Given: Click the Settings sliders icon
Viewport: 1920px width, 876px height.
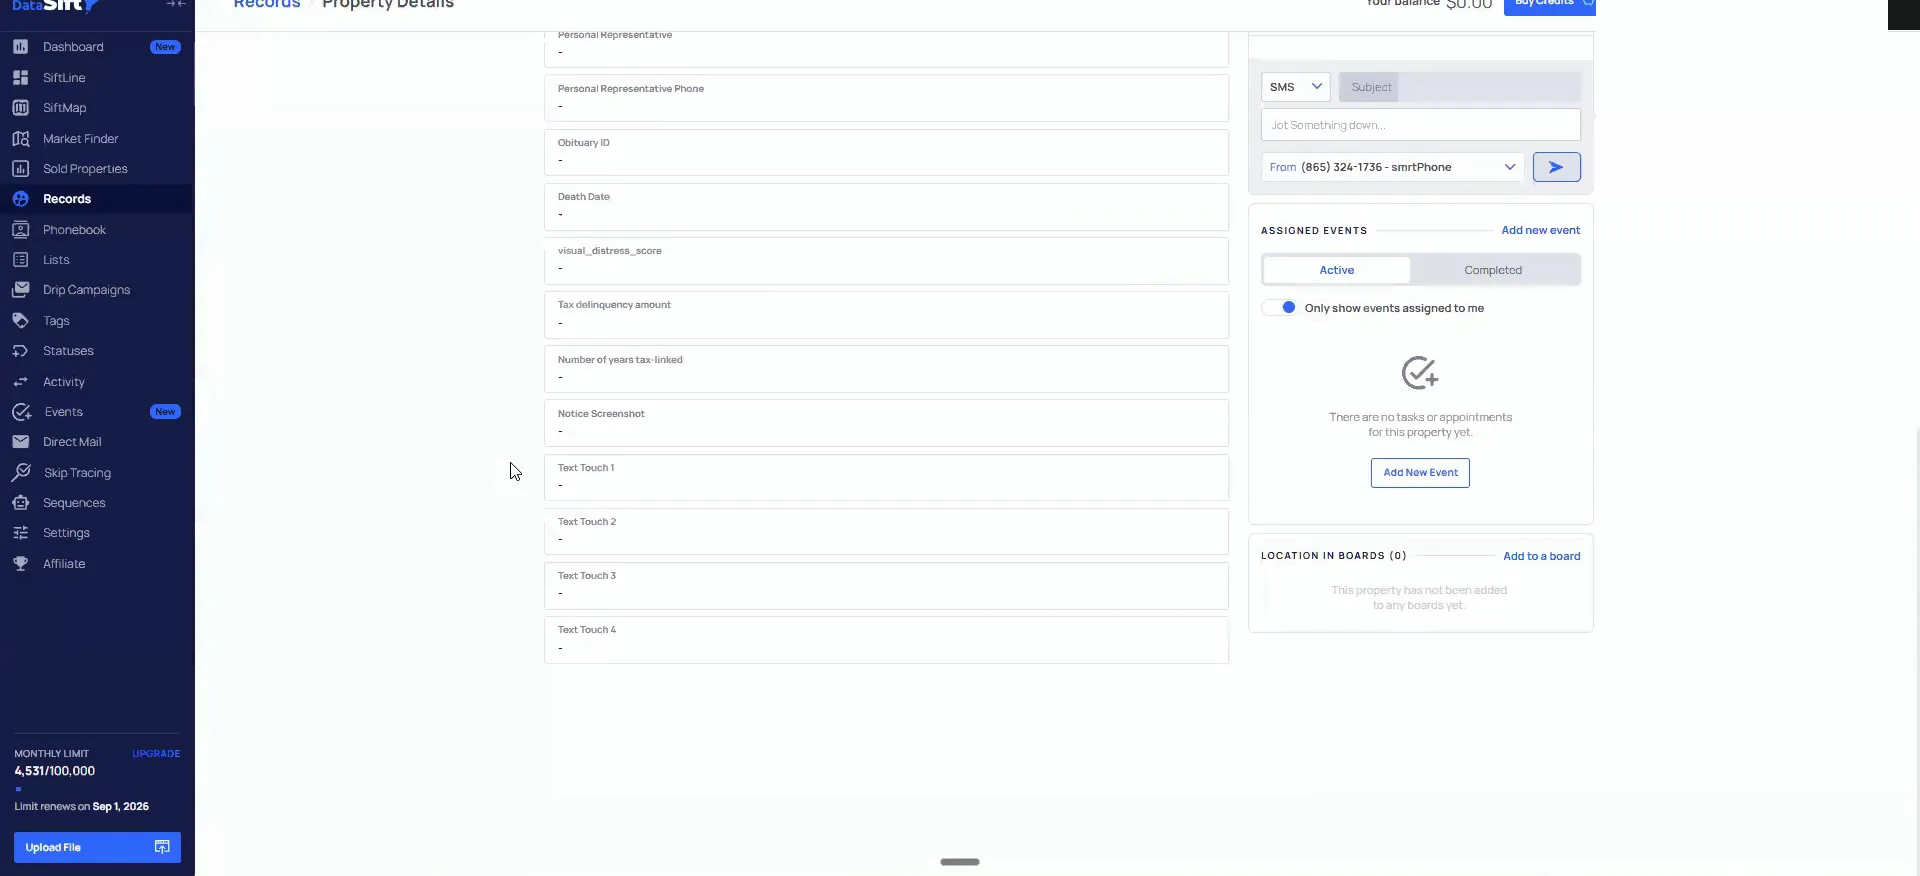Looking at the screenshot, I should click(20, 533).
